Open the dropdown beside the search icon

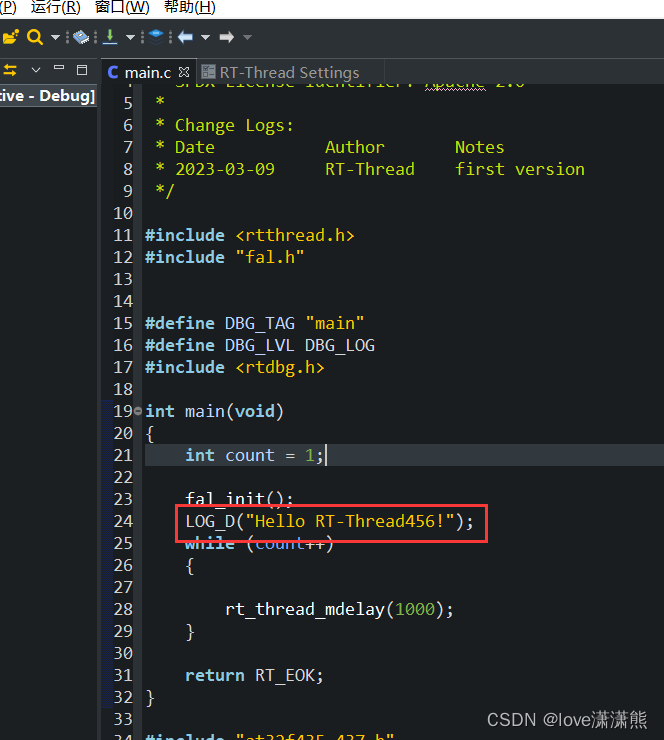(55, 37)
